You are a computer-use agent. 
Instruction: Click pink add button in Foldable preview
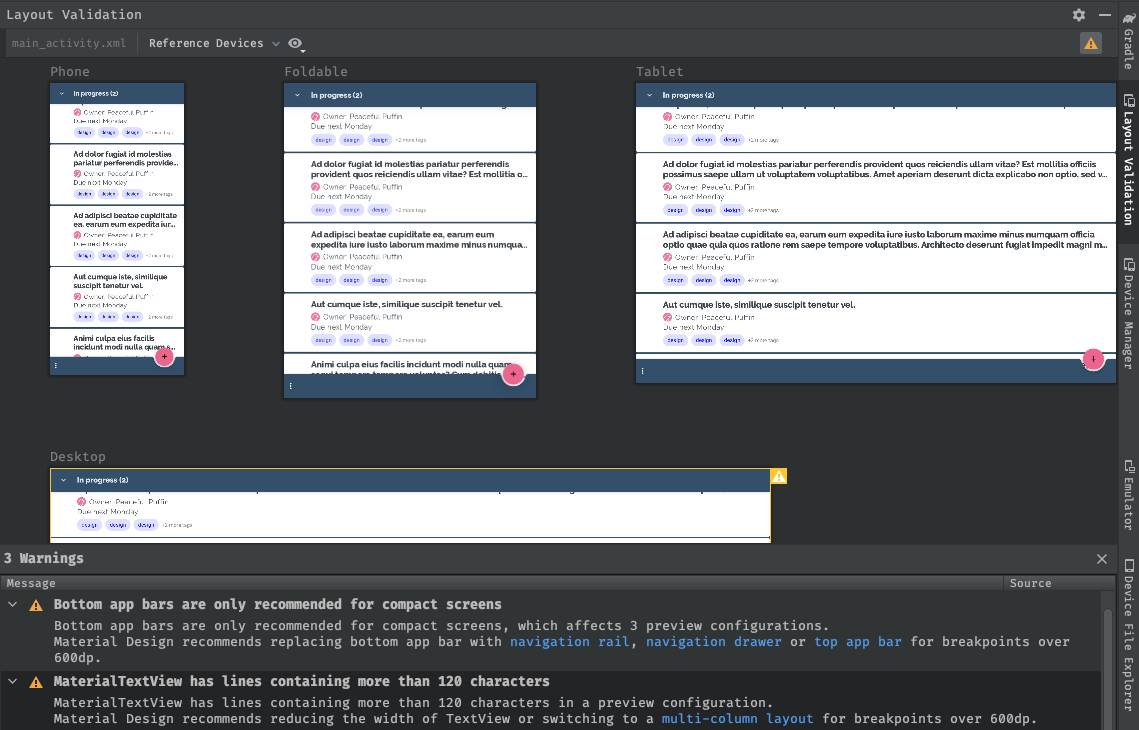tap(513, 374)
